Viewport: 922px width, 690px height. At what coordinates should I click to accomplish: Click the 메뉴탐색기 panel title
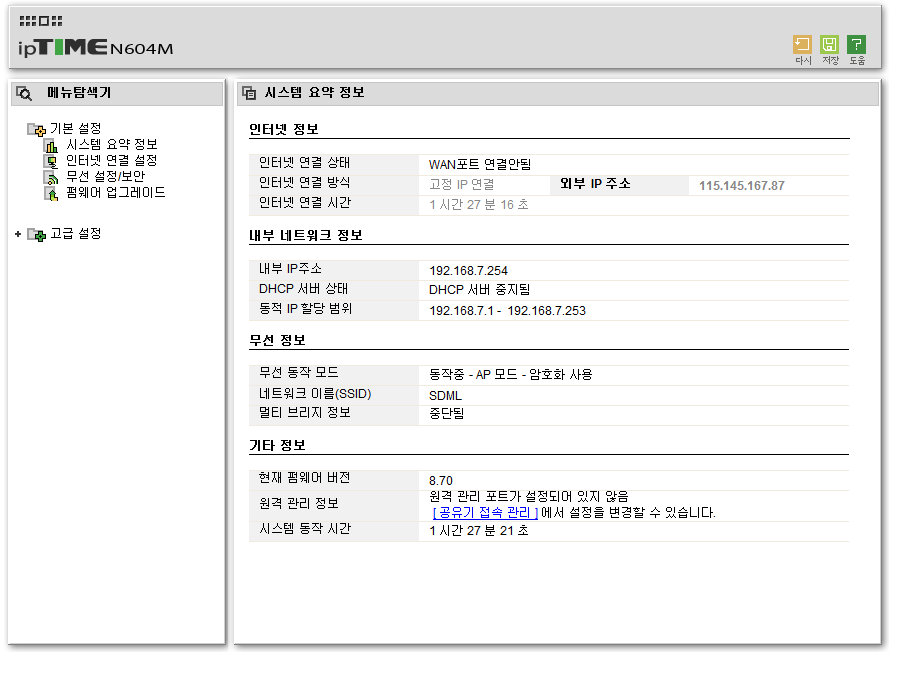point(79,92)
